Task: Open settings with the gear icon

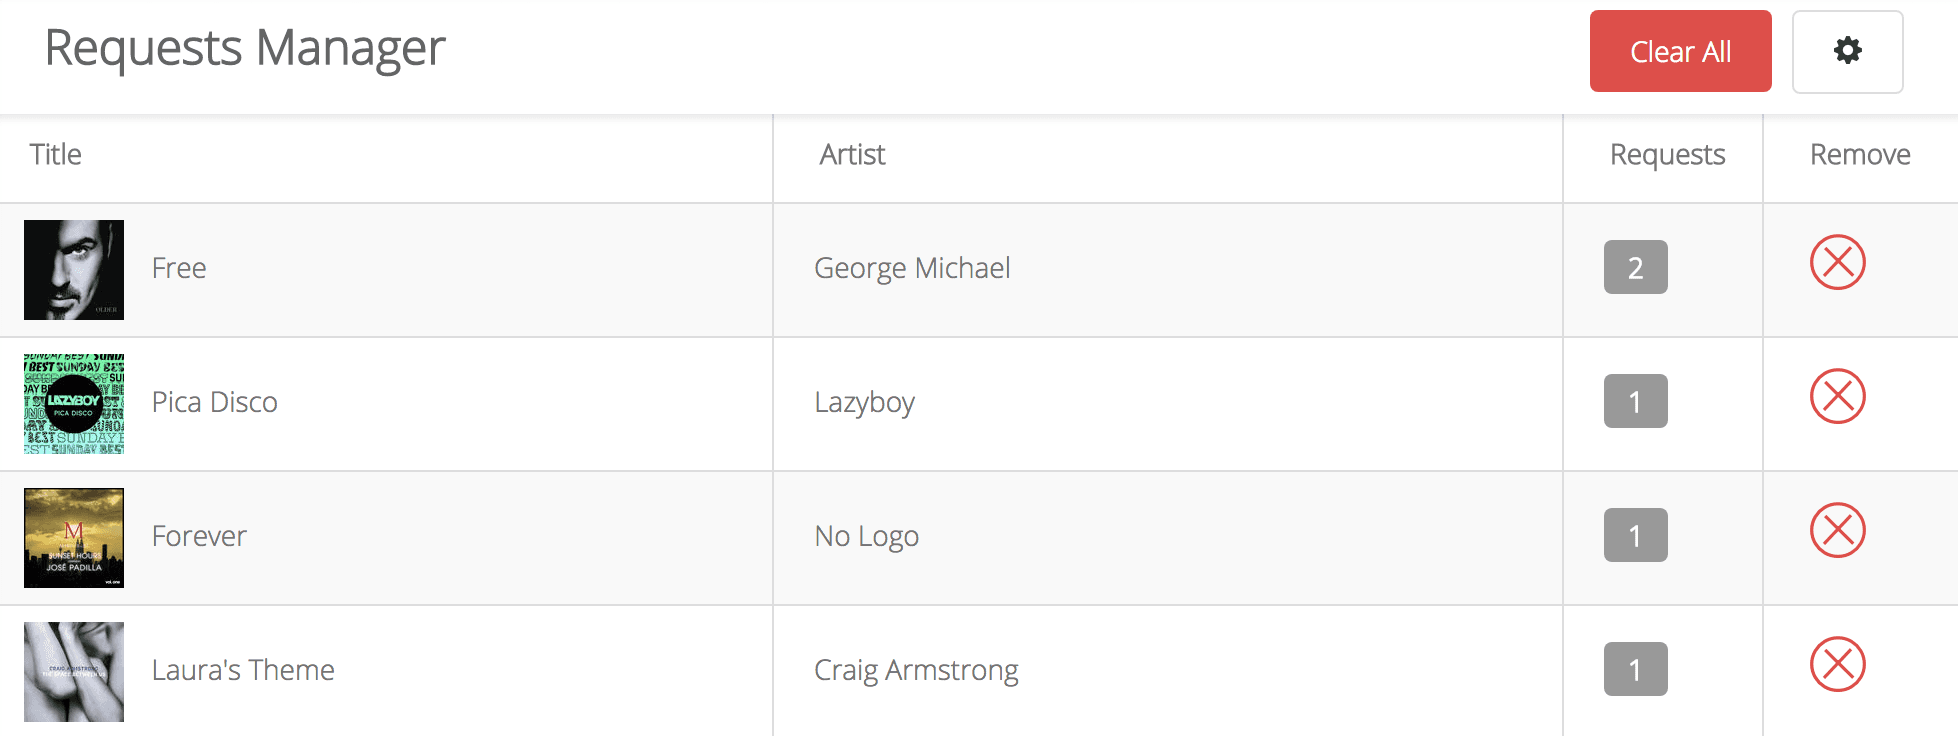Action: (1847, 51)
